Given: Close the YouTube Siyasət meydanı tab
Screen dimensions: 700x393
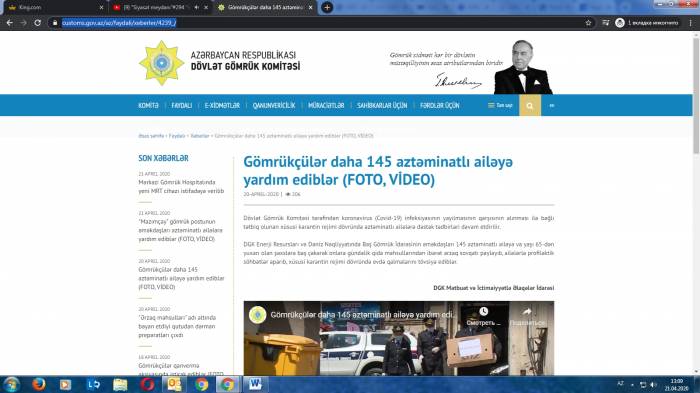Looking at the screenshot, I should [x=206, y=8].
